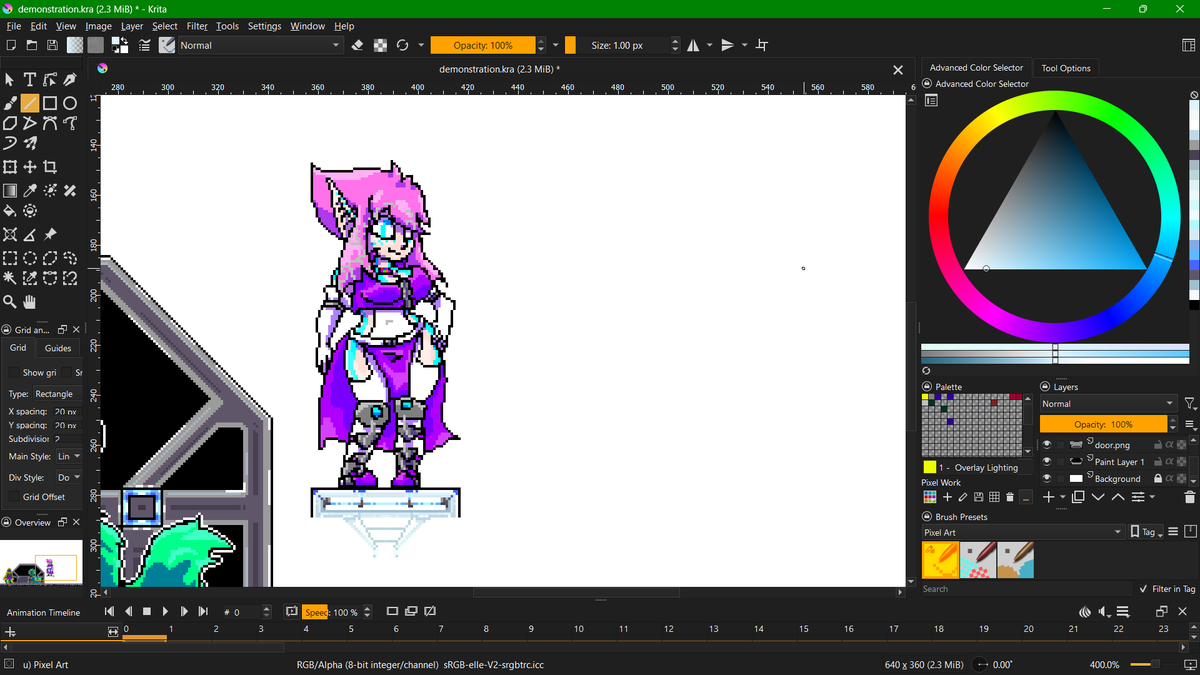The image size is (1200, 675).
Task: Switch to the Tool Options tab
Action: tap(1066, 68)
